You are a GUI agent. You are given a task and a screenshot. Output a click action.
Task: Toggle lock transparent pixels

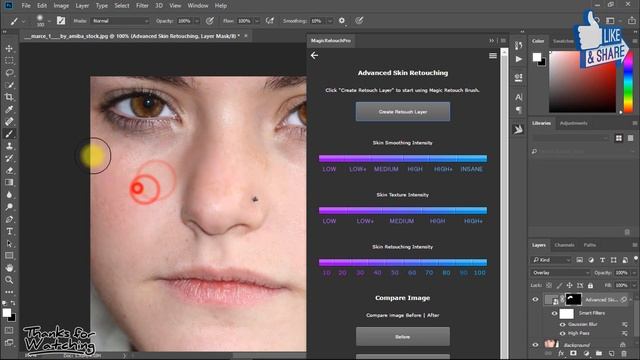(549, 285)
